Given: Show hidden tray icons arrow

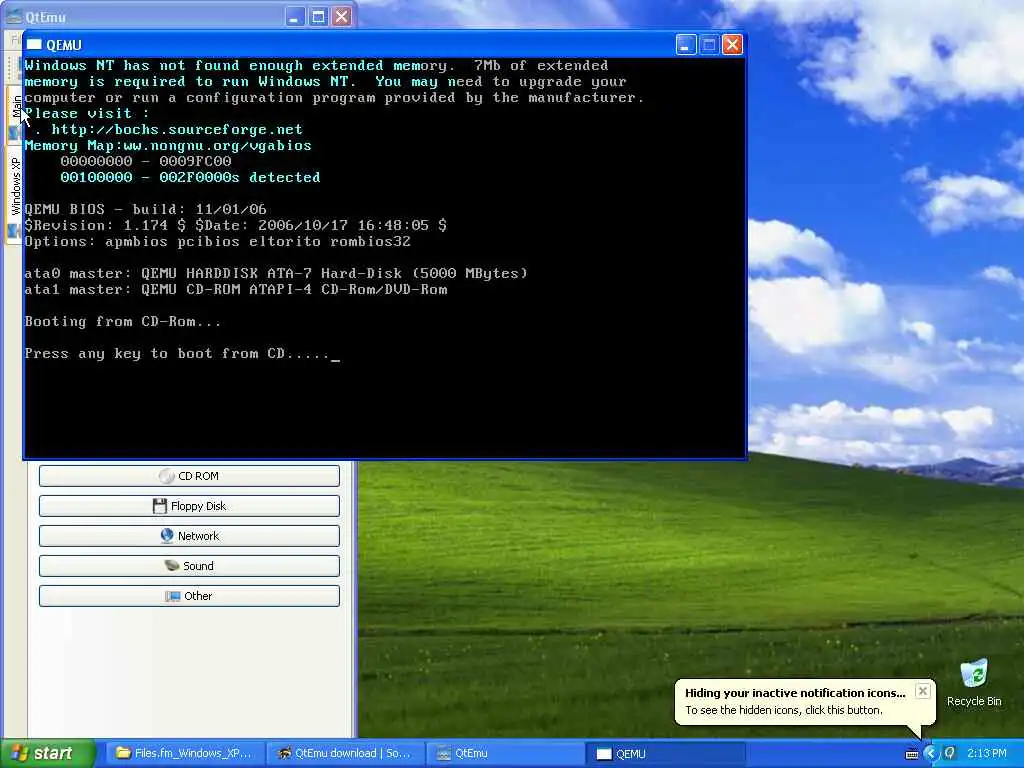Looking at the screenshot, I should [930, 754].
